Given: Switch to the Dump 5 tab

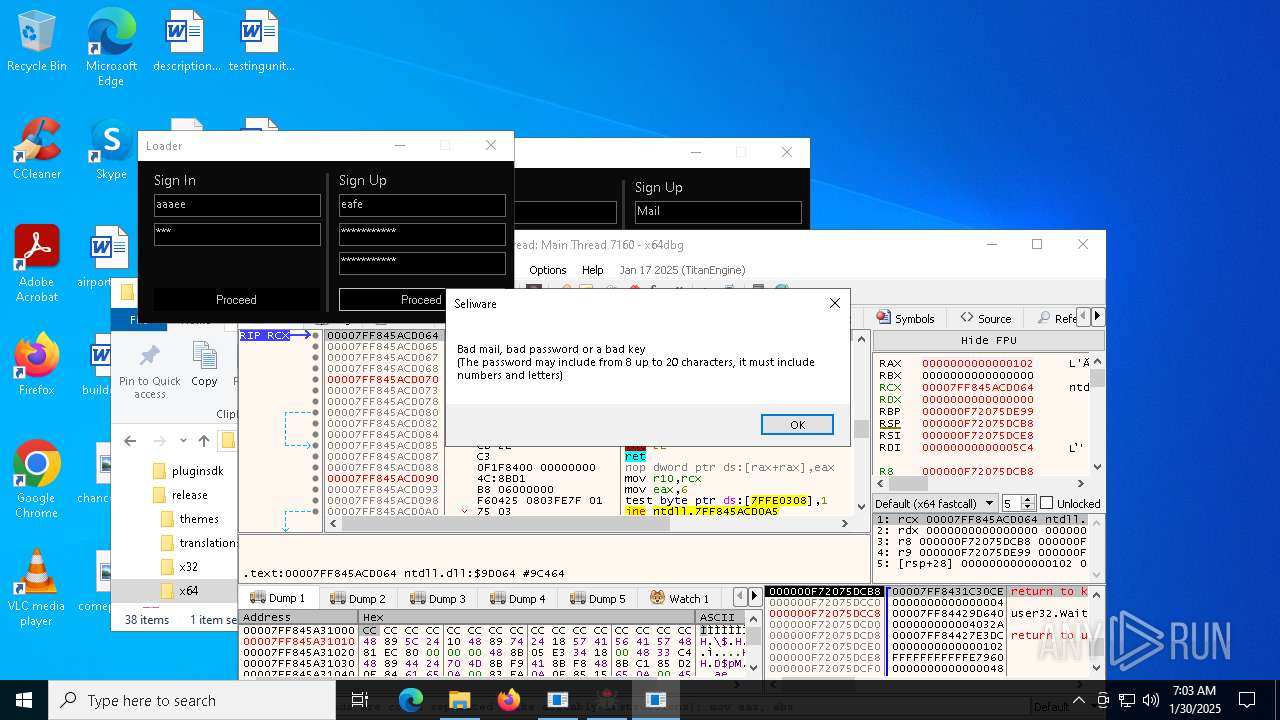Looking at the screenshot, I should click(597, 598).
